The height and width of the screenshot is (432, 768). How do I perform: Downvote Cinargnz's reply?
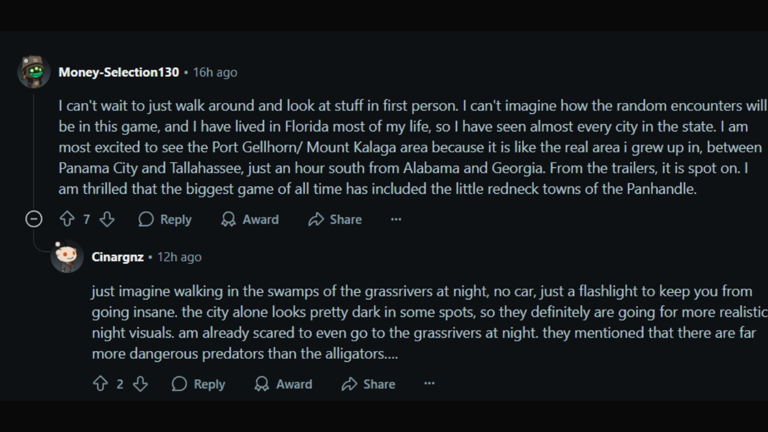tap(140, 384)
